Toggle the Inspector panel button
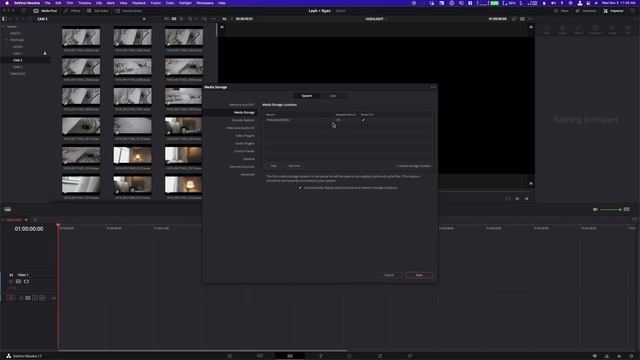The image size is (640, 360). (613, 11)
